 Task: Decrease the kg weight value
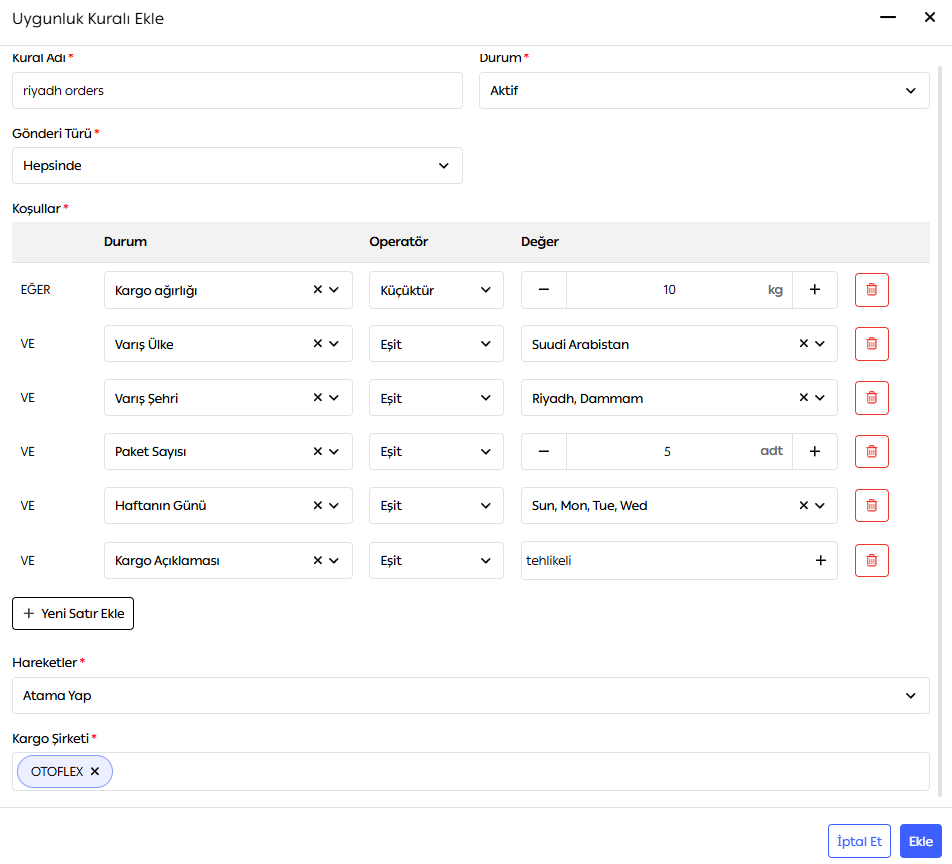pyautogui.click(x=544, y=290)
